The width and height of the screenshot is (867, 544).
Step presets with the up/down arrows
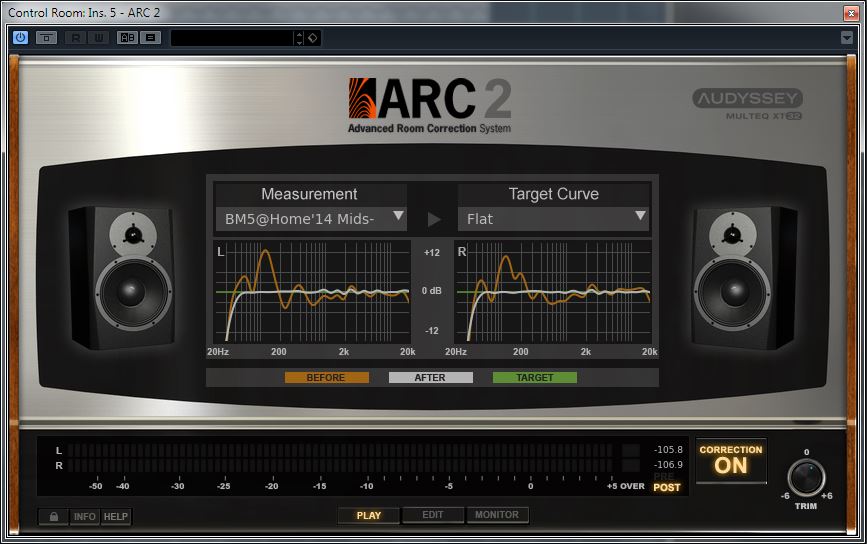pos(299,38)
